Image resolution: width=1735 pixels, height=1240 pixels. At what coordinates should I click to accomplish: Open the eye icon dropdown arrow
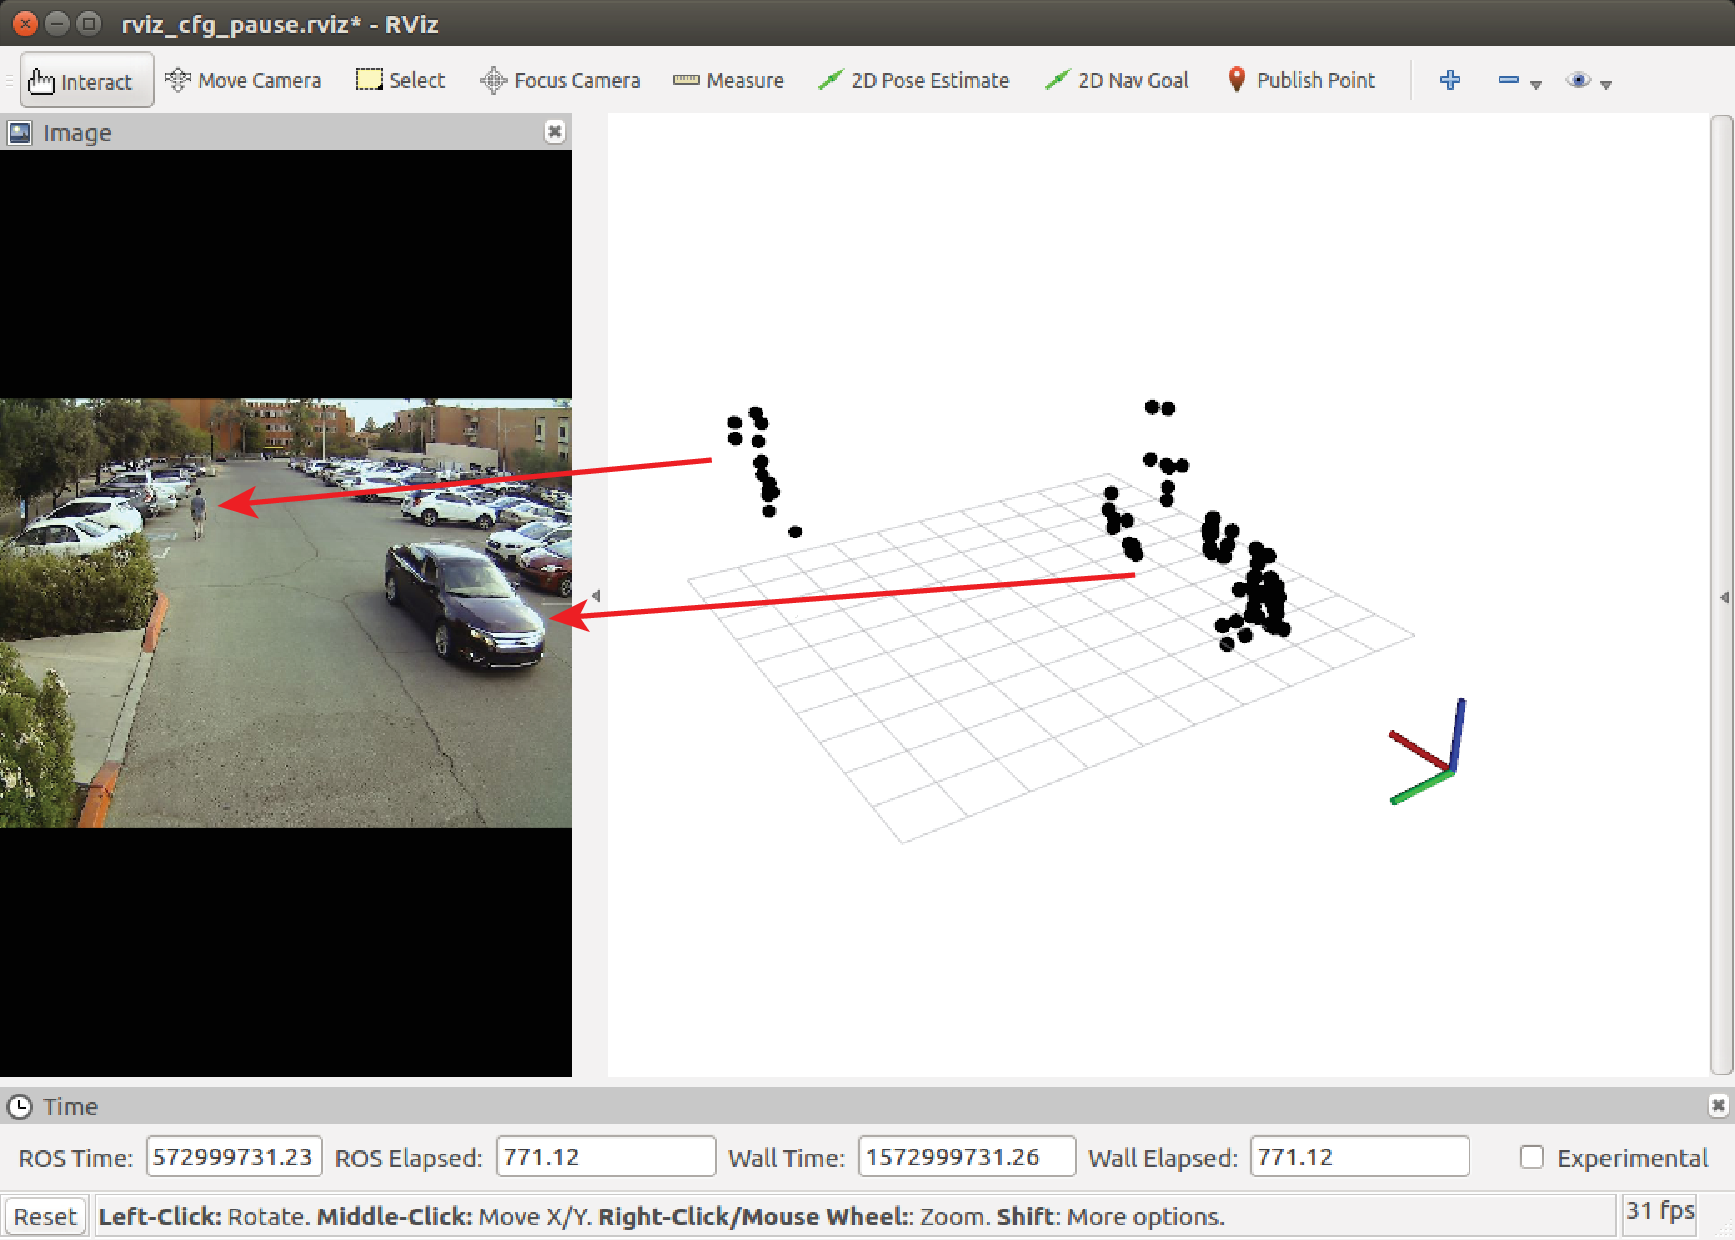[x=1606, y=85]
